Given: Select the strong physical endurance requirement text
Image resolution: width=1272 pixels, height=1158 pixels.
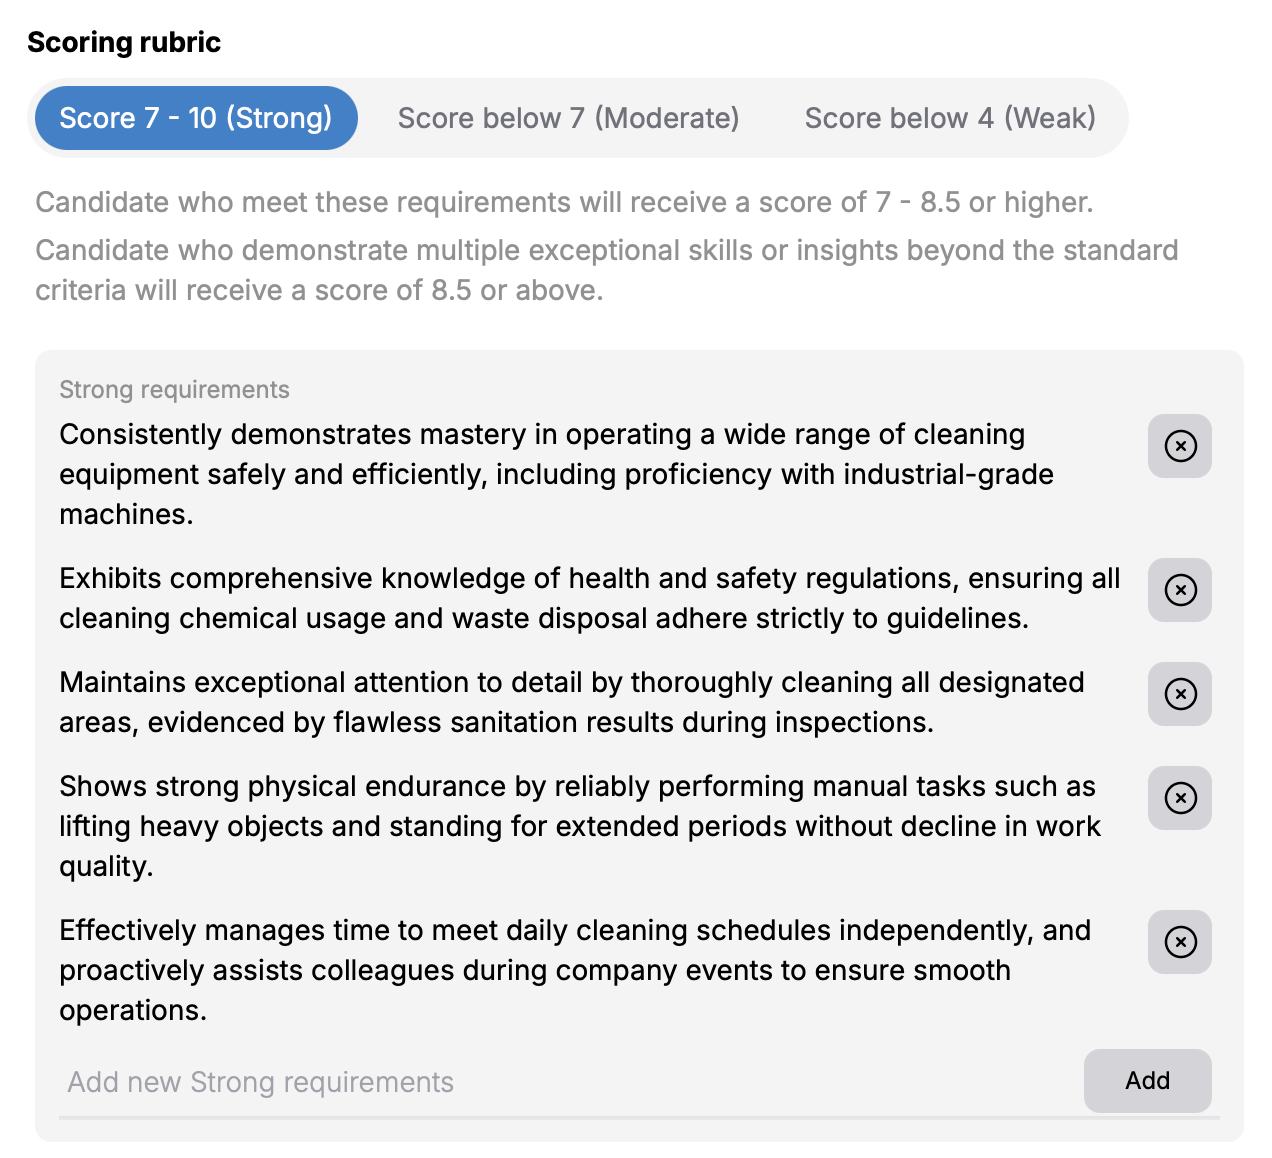Looking at the screenshot, I should (x=580, y=826).
